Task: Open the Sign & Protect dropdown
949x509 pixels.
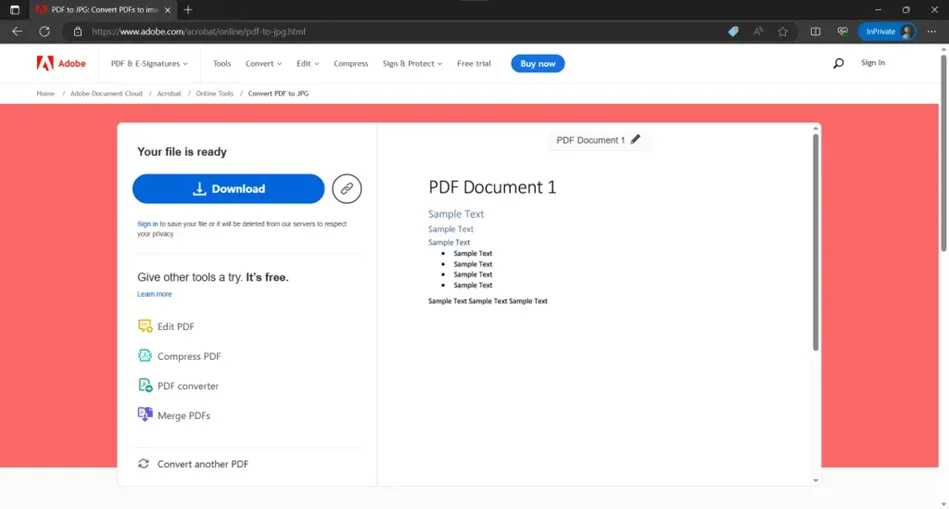Action: [412, 64]
